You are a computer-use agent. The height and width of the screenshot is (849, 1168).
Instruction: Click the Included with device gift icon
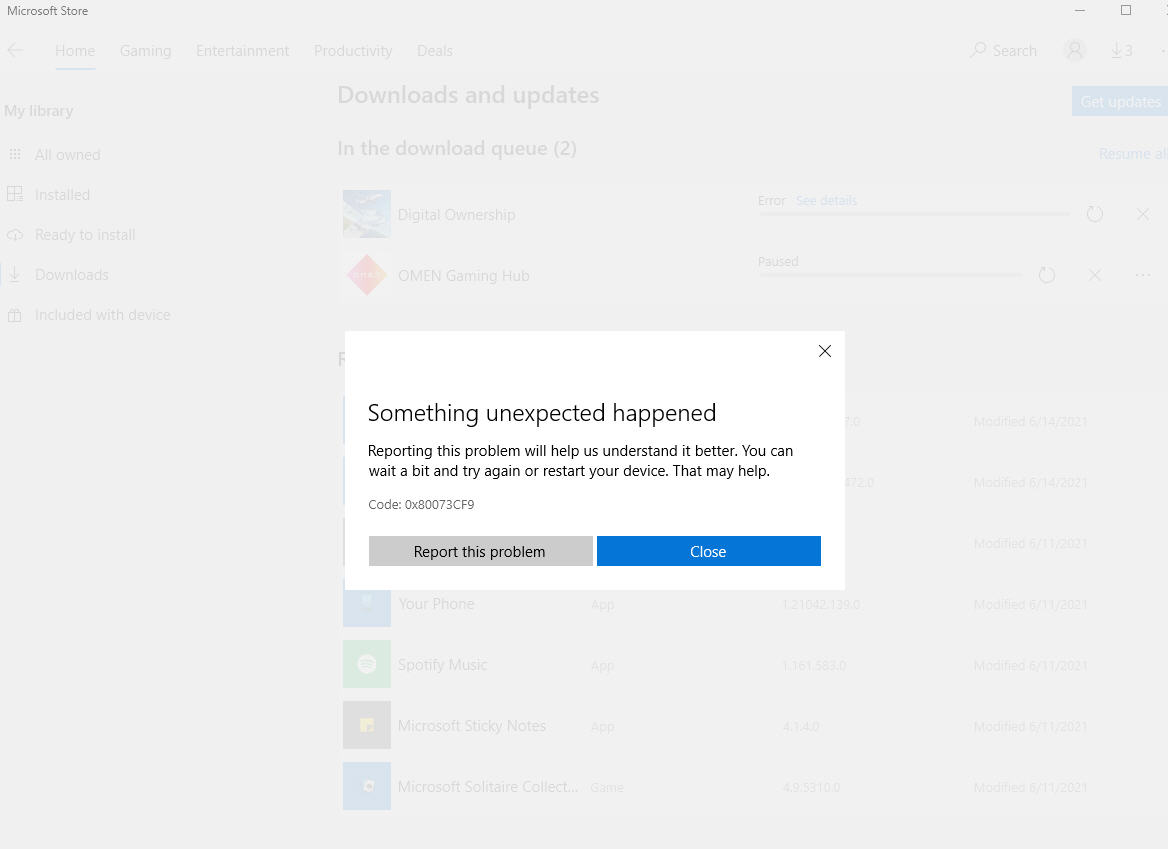(15, 315)
